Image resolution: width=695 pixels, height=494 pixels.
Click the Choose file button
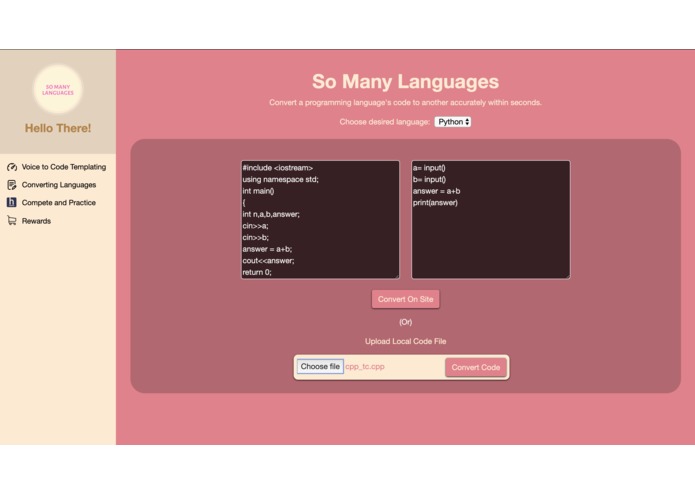click(x=320, y=366)
